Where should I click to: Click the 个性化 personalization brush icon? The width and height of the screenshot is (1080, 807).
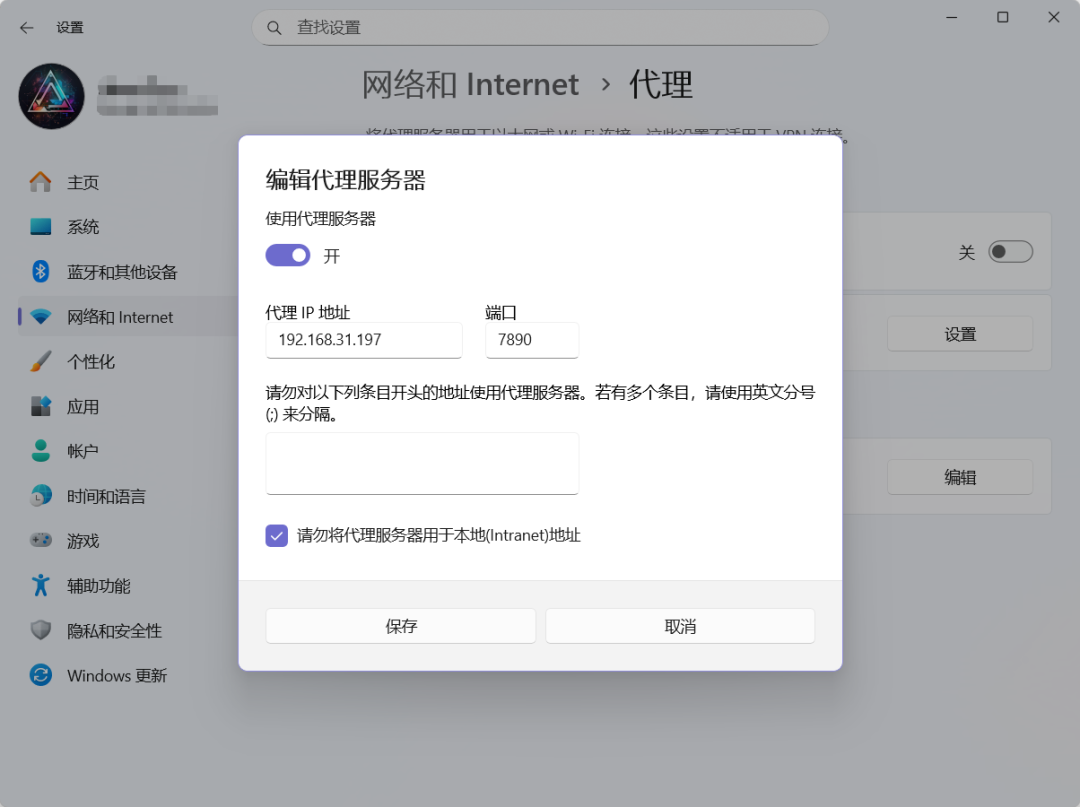[x=41, y=361]
